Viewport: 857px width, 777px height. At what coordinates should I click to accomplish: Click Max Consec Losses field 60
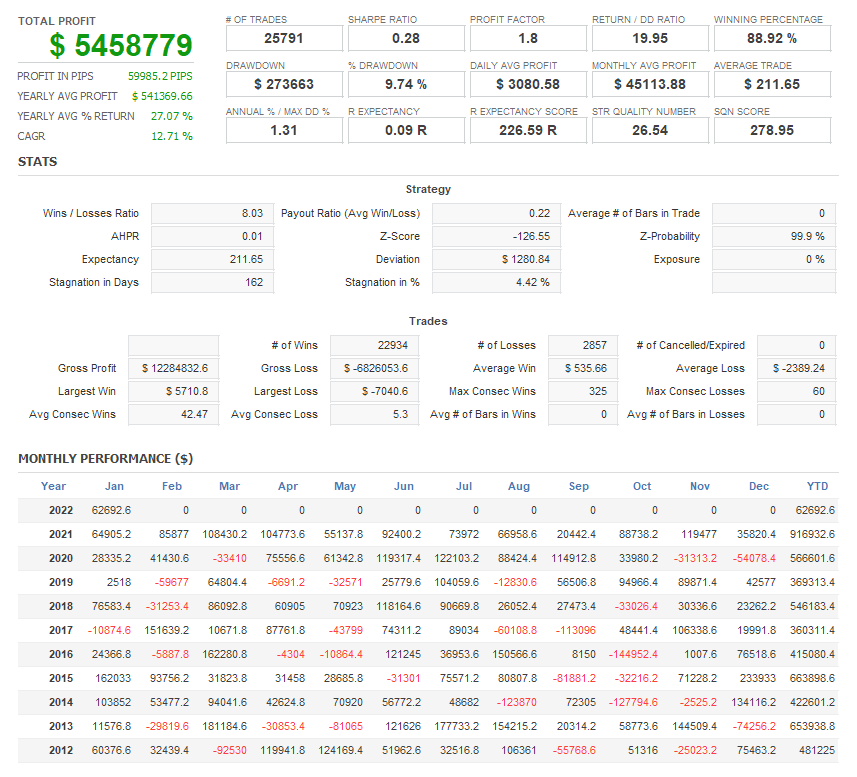pyautogui.click(x=796, y=391)
